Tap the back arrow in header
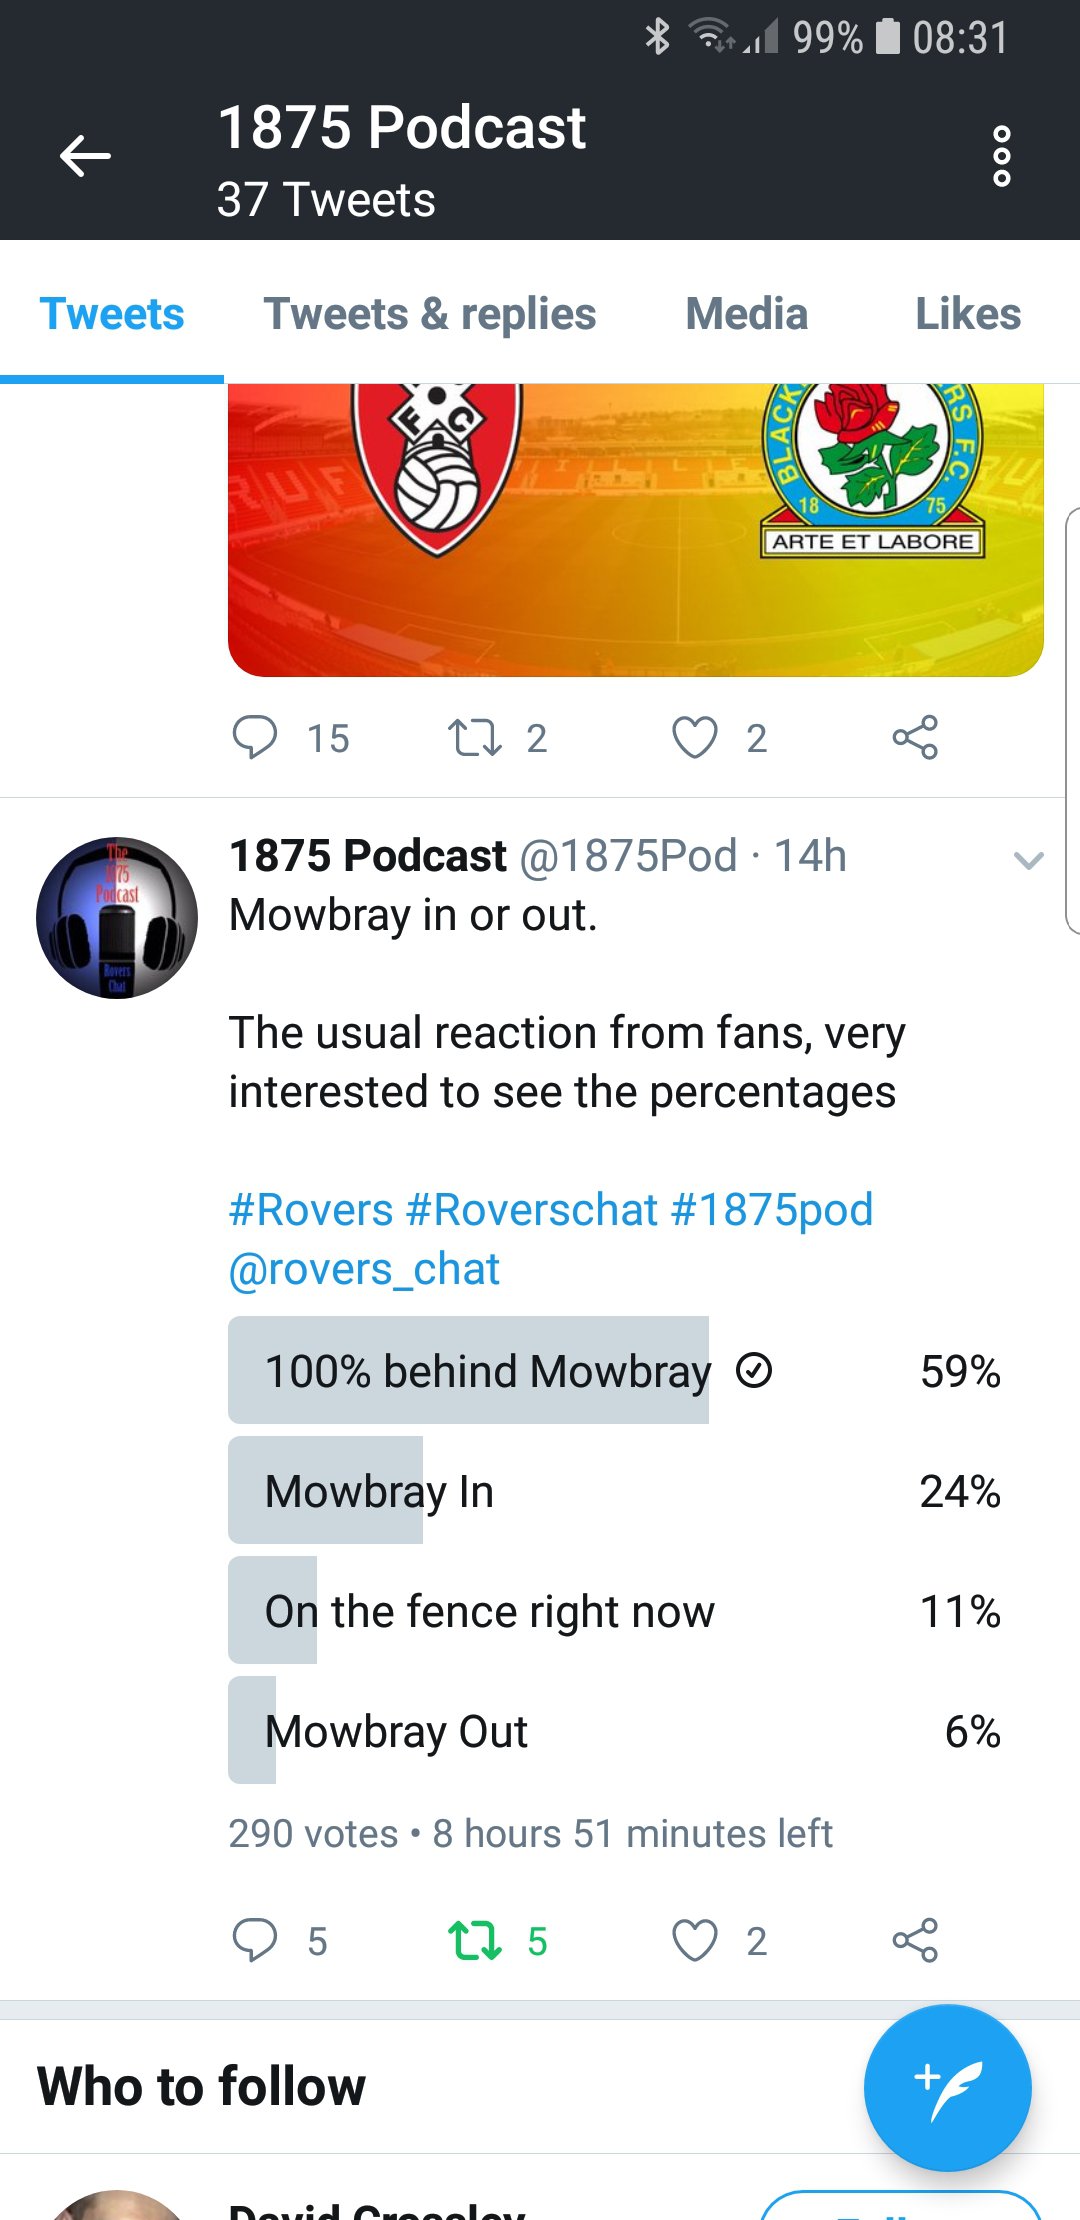This screenshot has height=2220, width=1080. [85, 157]
